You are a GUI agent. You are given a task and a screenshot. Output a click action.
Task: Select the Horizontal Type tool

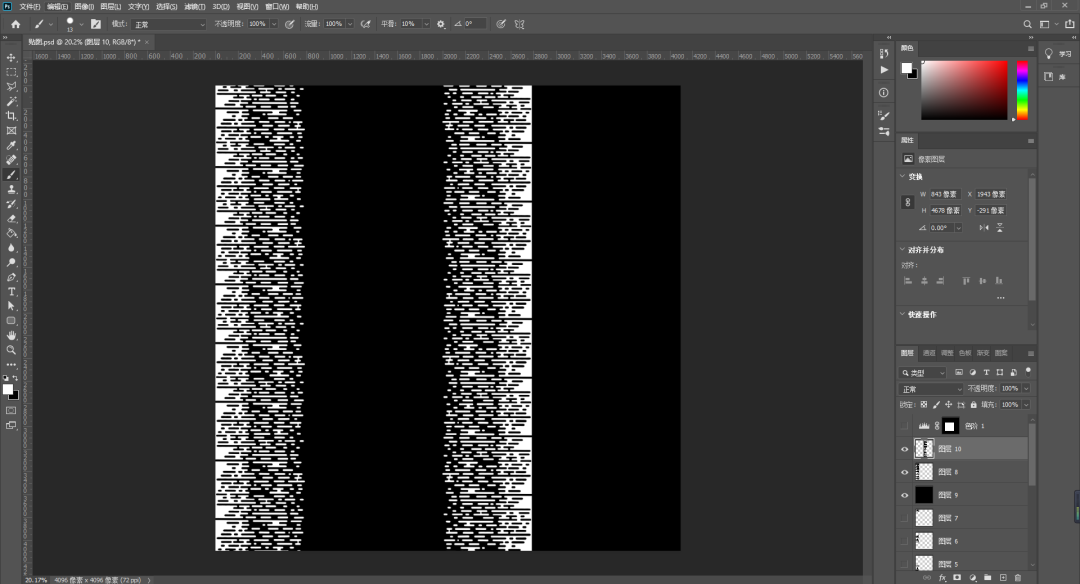click(x=11, y=292)
